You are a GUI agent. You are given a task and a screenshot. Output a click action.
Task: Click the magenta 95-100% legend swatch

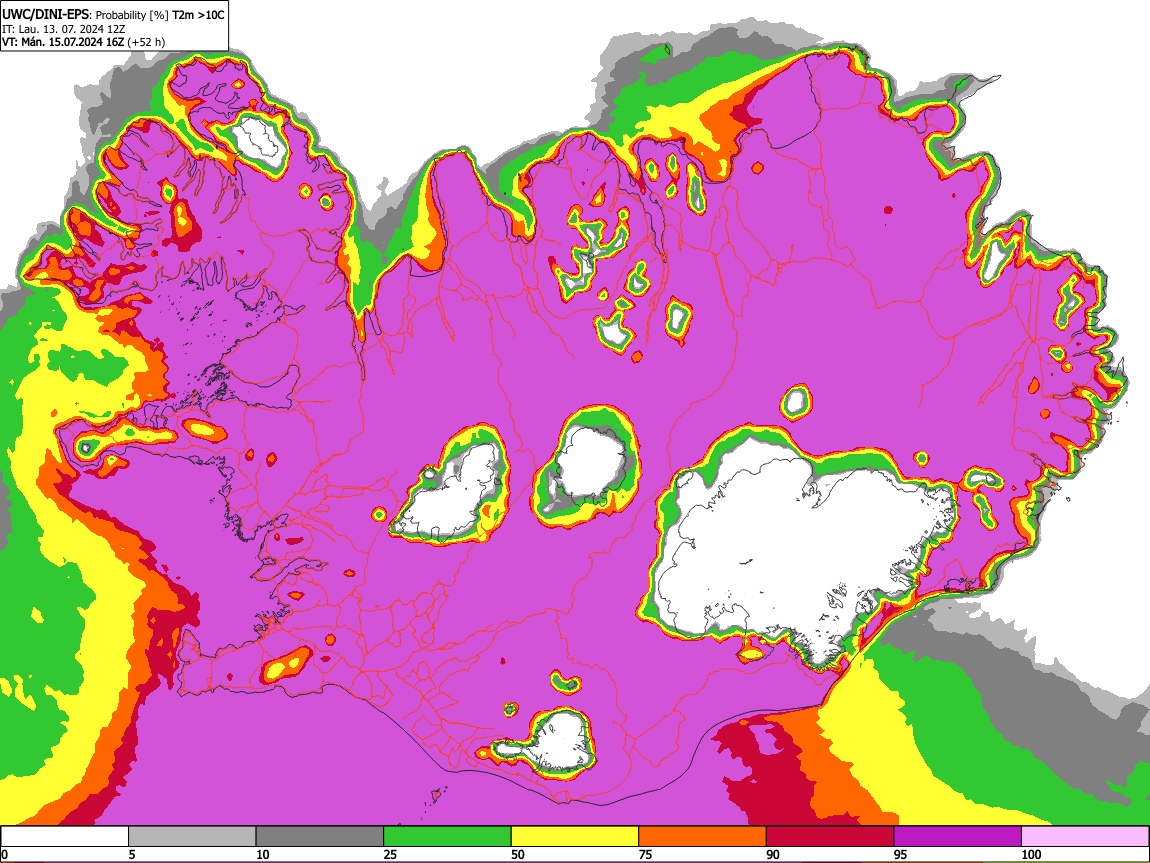click(958, 837)
